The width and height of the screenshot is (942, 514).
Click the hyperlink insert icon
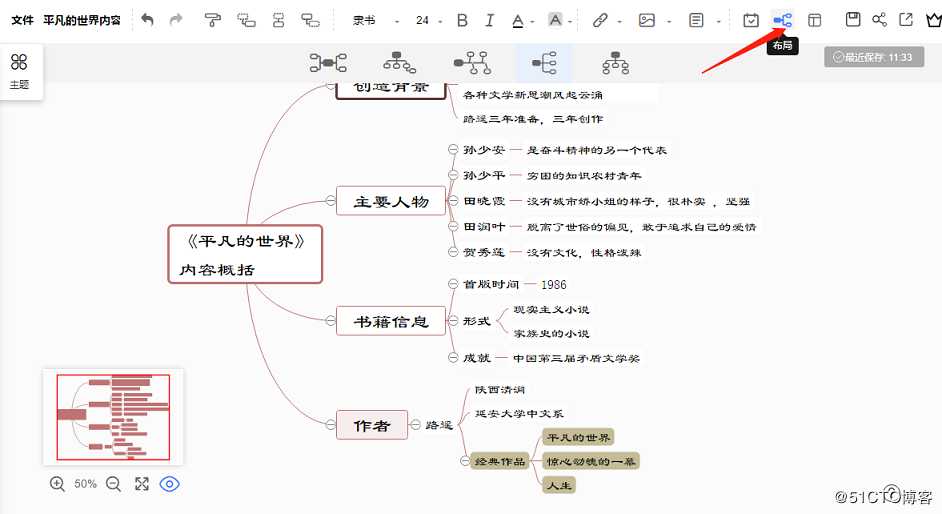(x=600, y=20)
